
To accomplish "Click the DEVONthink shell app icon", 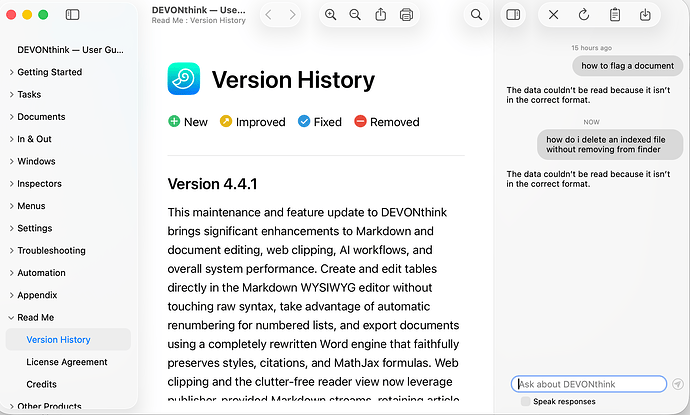I will [184, 79].
